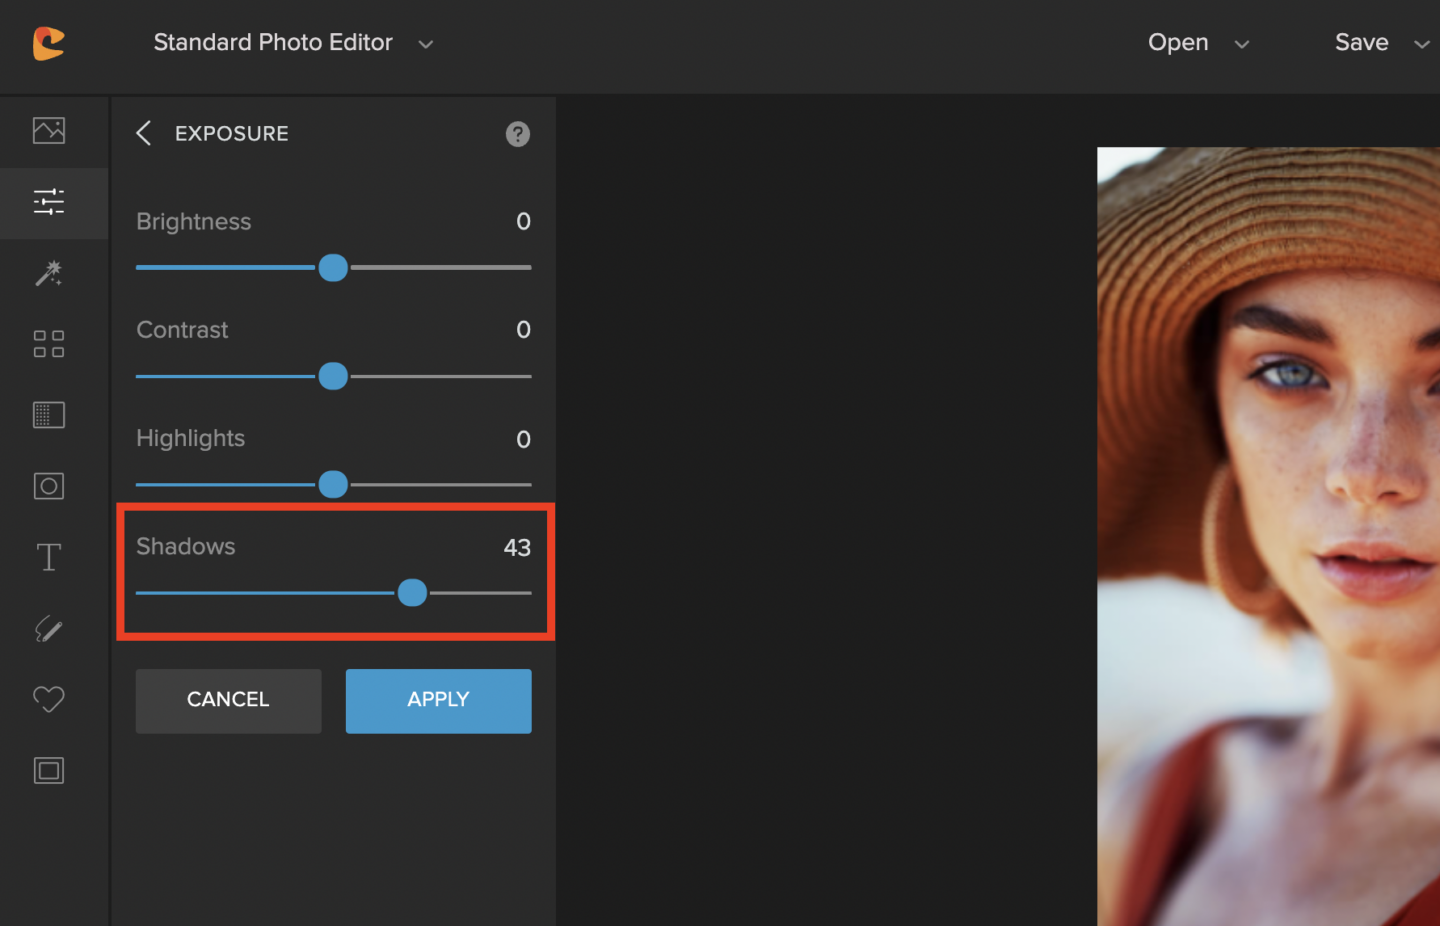Screen dimensions: 1440x926
Task: Select the Textures icon in sidebar
Action: tap(49, 415)
